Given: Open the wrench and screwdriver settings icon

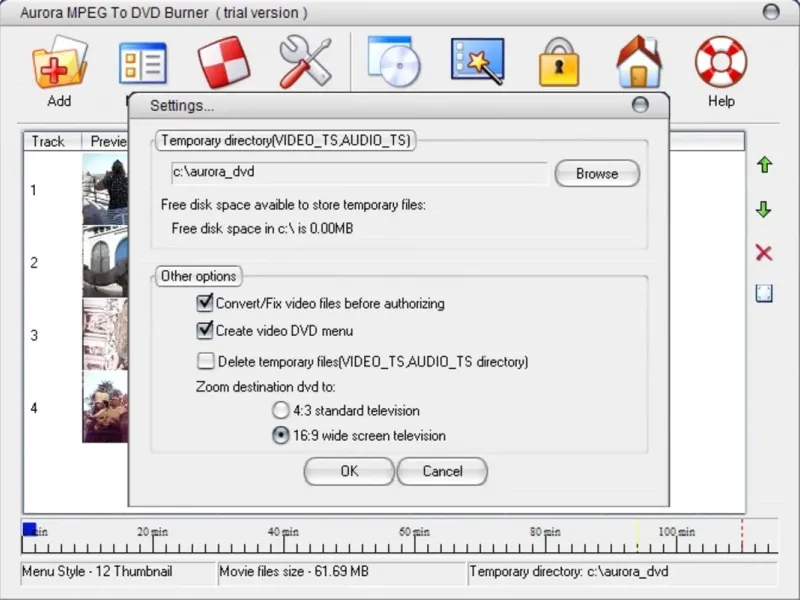Looking at the screenshot, I should 305,62.
